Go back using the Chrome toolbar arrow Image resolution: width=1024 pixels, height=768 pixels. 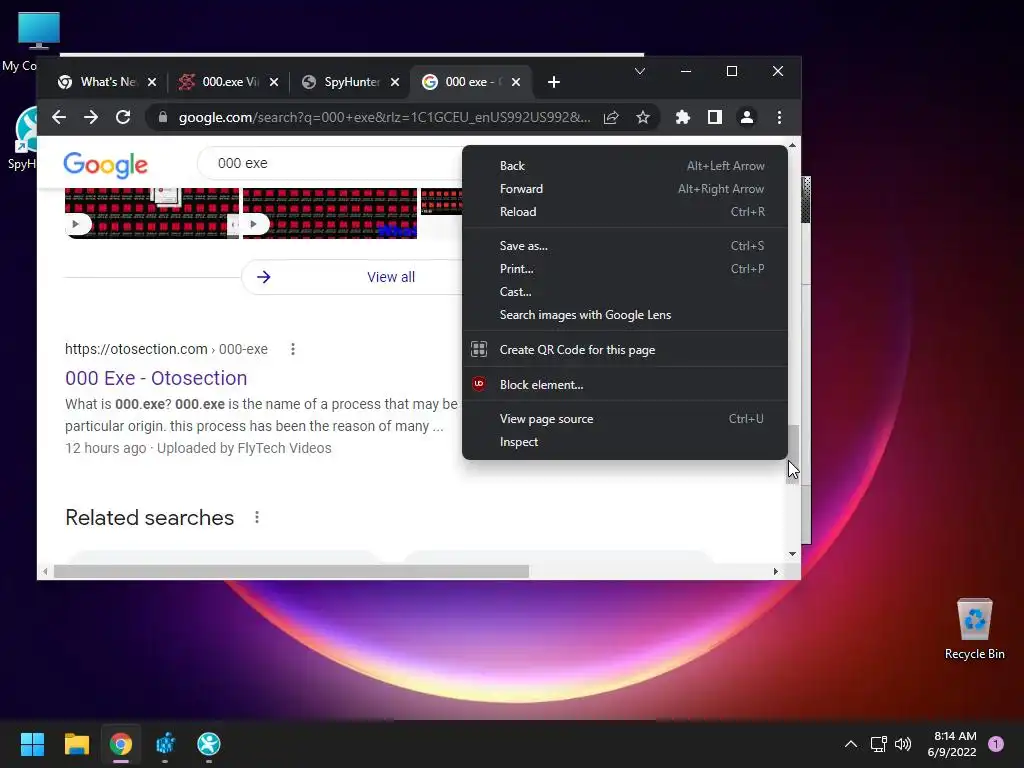click(x=59, y=118)
